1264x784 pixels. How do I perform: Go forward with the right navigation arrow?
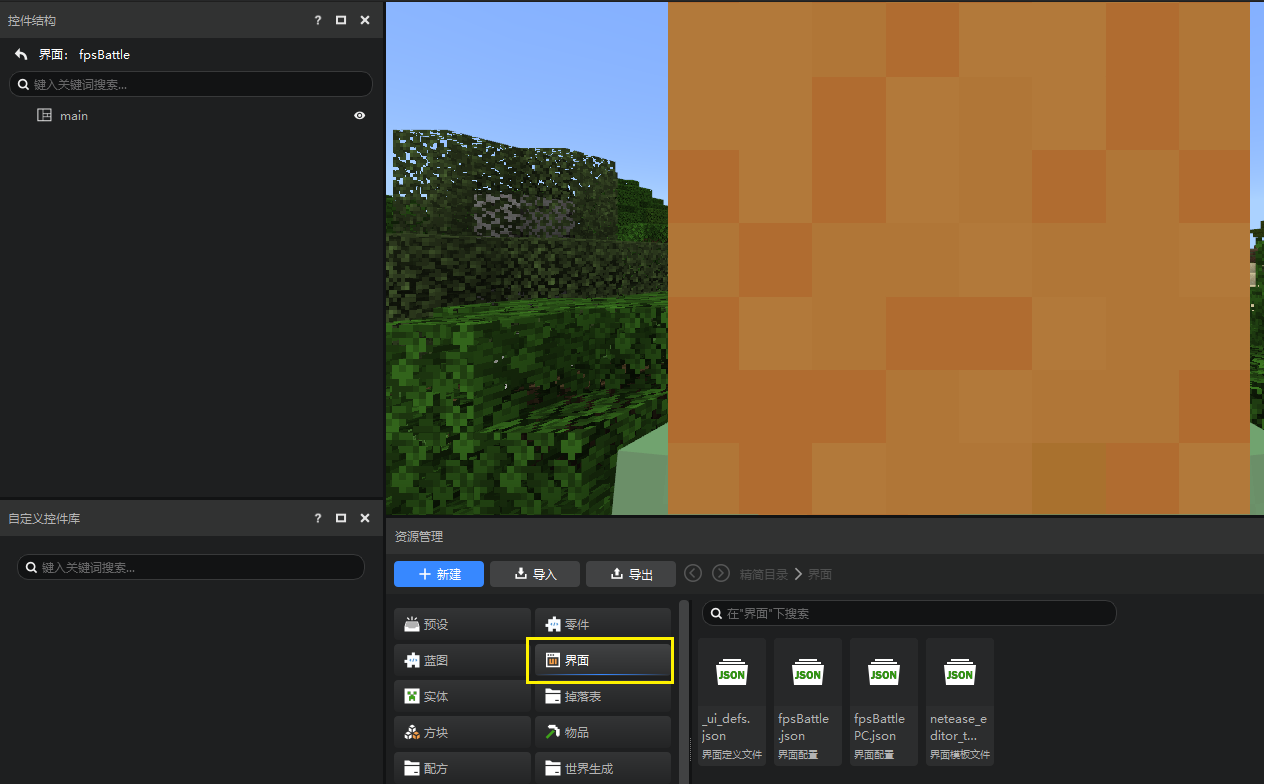[721, 573]
